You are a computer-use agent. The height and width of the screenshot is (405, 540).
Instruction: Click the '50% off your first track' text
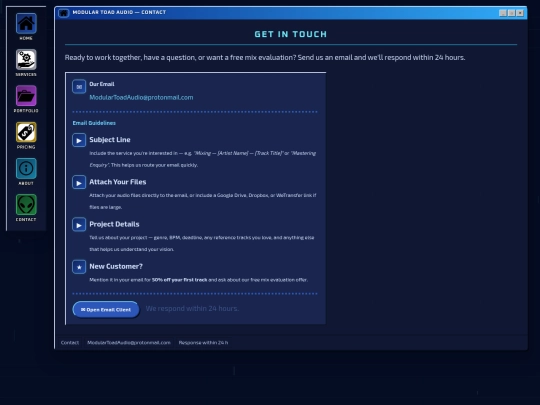(x=179, y=280)
